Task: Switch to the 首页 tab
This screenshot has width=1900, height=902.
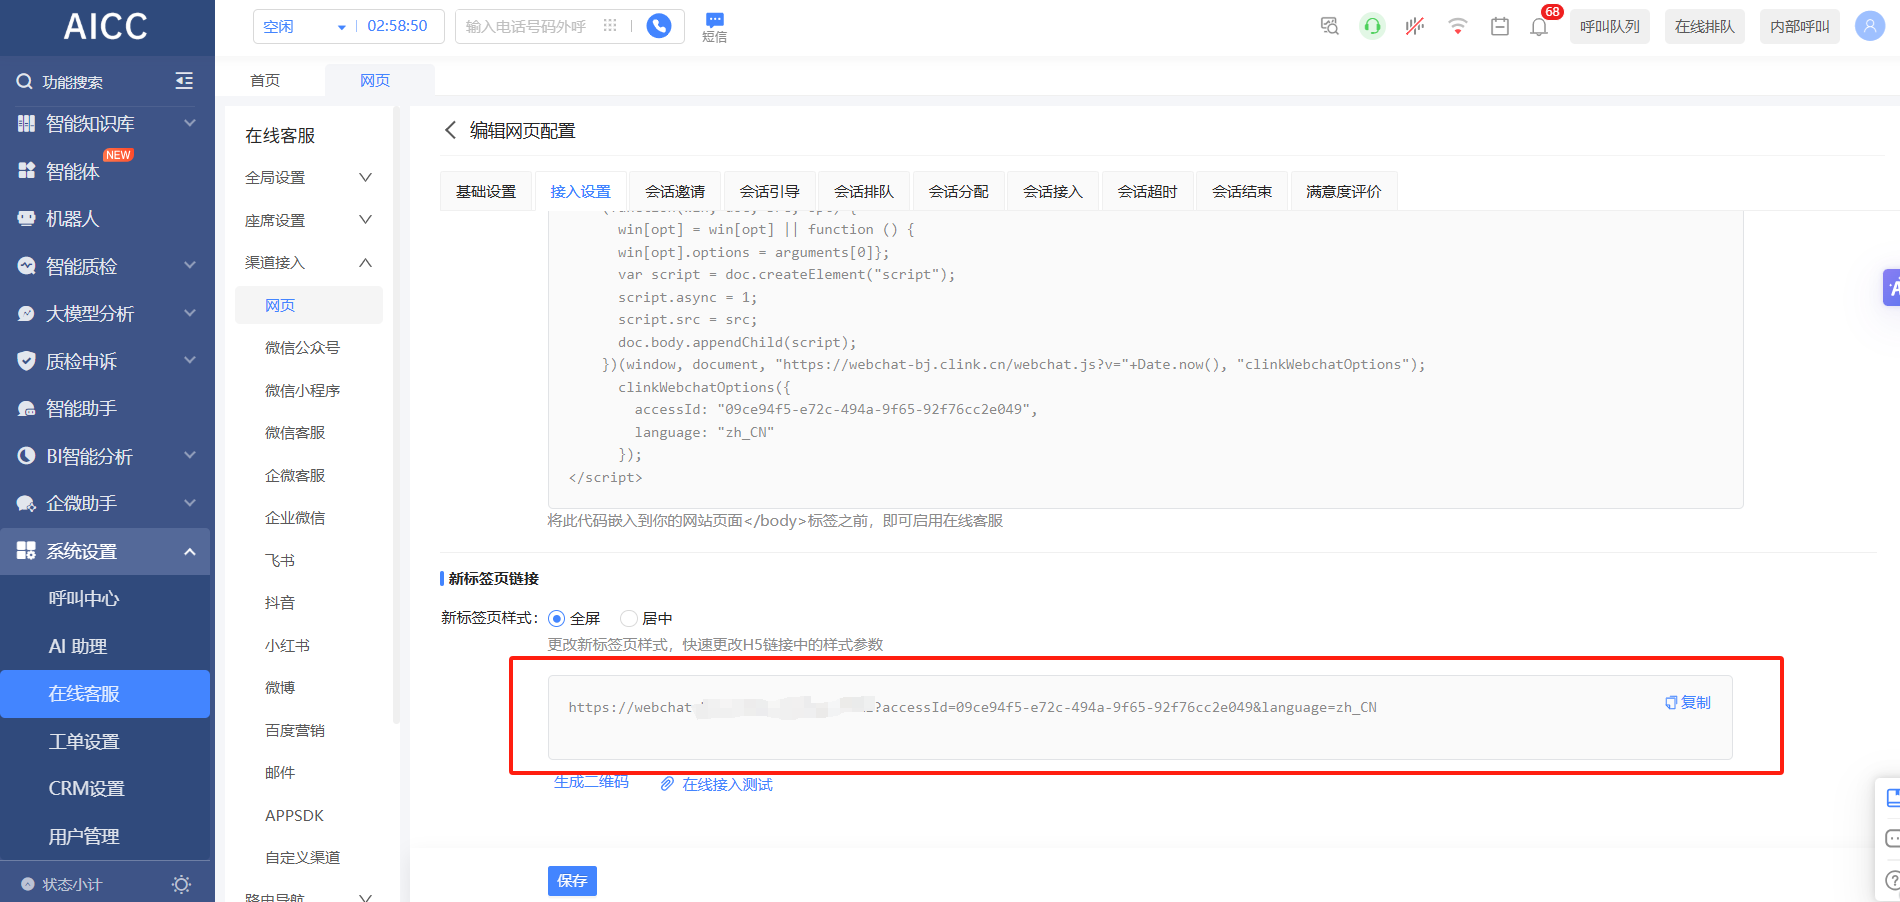Action: pos(265,80)
